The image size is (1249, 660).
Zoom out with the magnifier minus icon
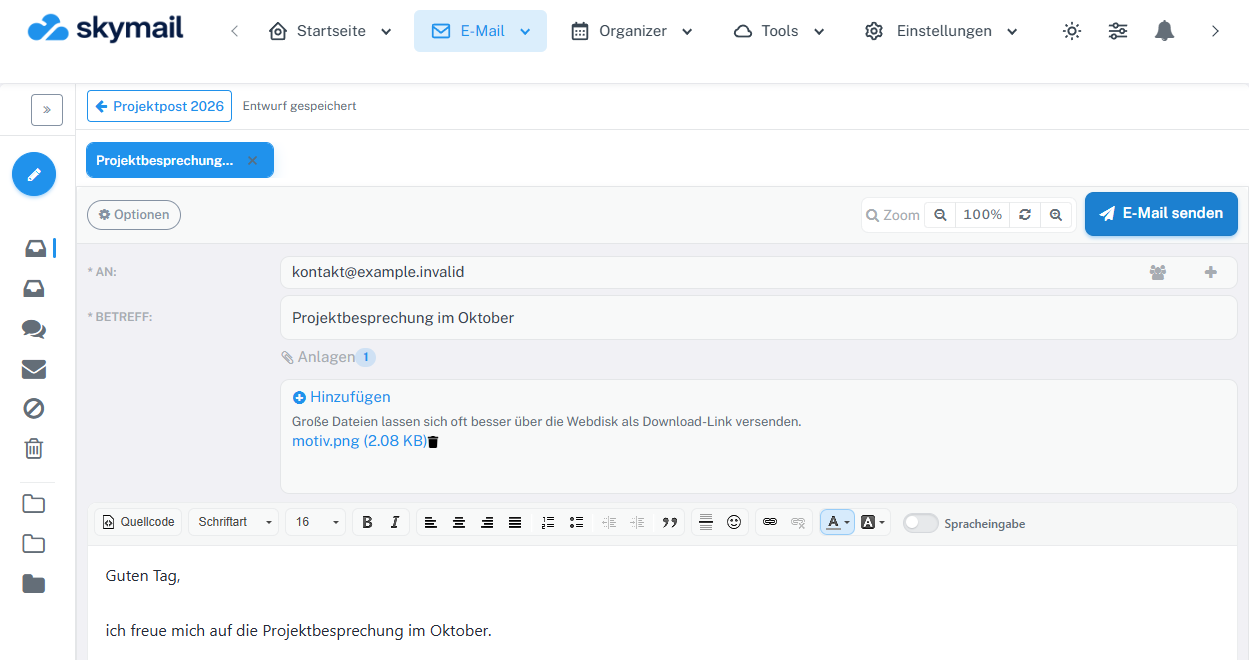(x=940, y=214)
